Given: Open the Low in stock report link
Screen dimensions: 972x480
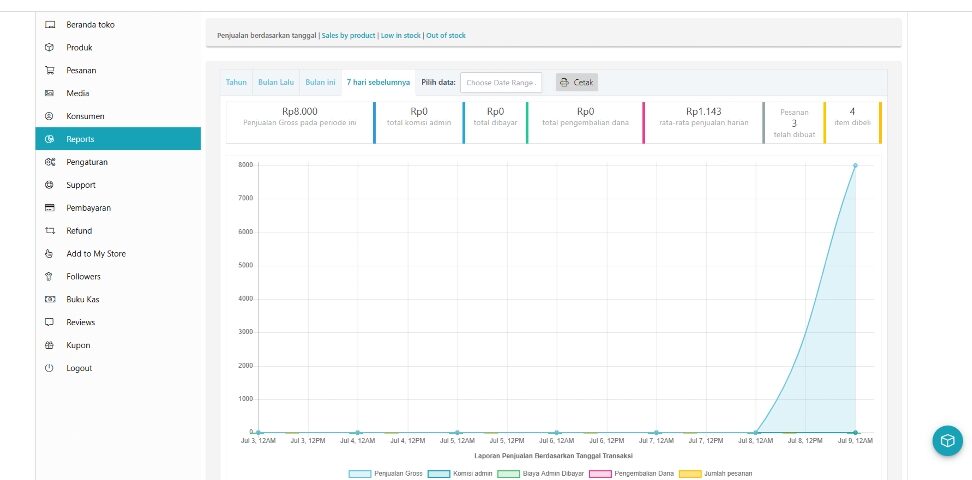Looking at the screenshot, I should coord(400,35).
